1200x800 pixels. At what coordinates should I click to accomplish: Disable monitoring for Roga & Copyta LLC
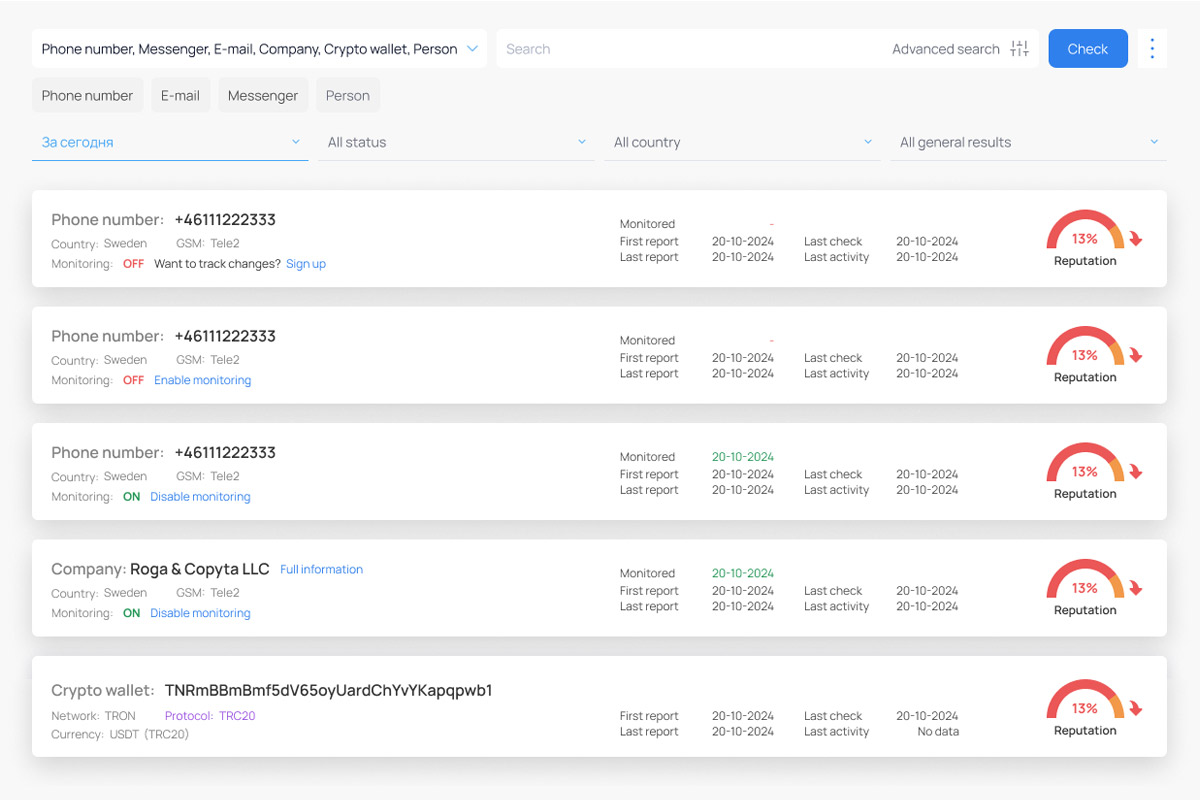point(200,613)
